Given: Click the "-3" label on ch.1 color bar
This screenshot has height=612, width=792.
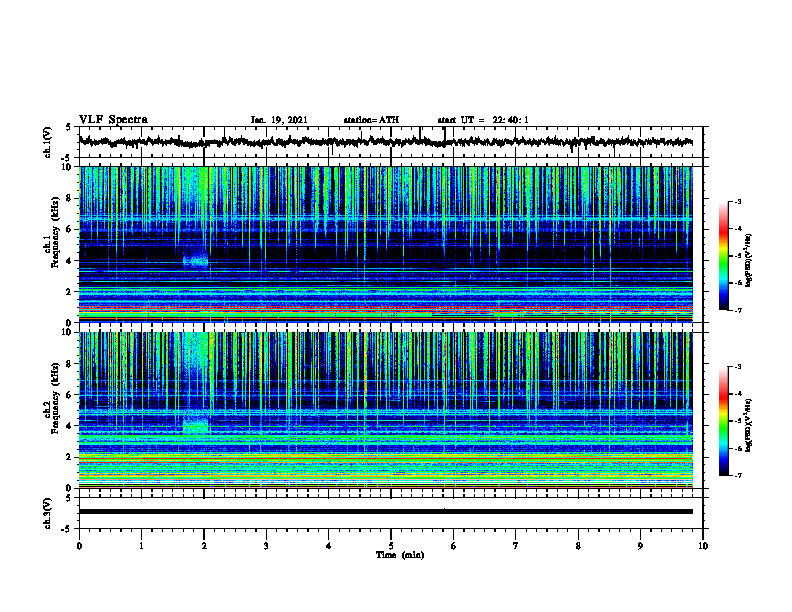Looking at the screenshot, I should [738, 202].
